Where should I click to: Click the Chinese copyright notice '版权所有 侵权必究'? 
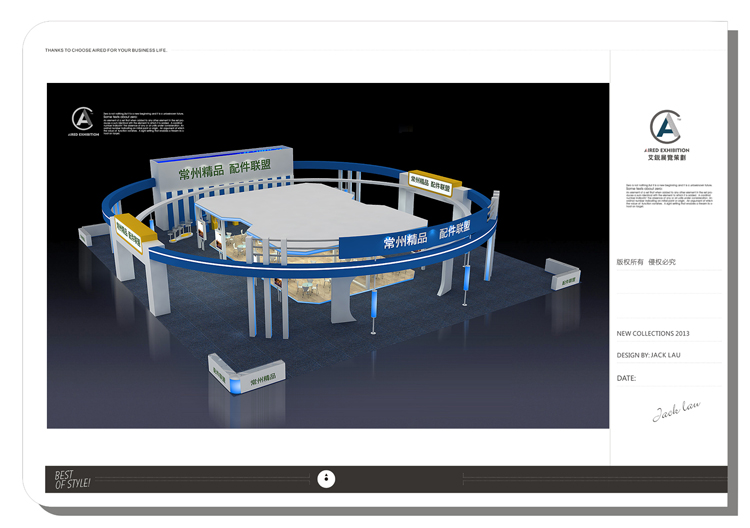click(646, 262)
